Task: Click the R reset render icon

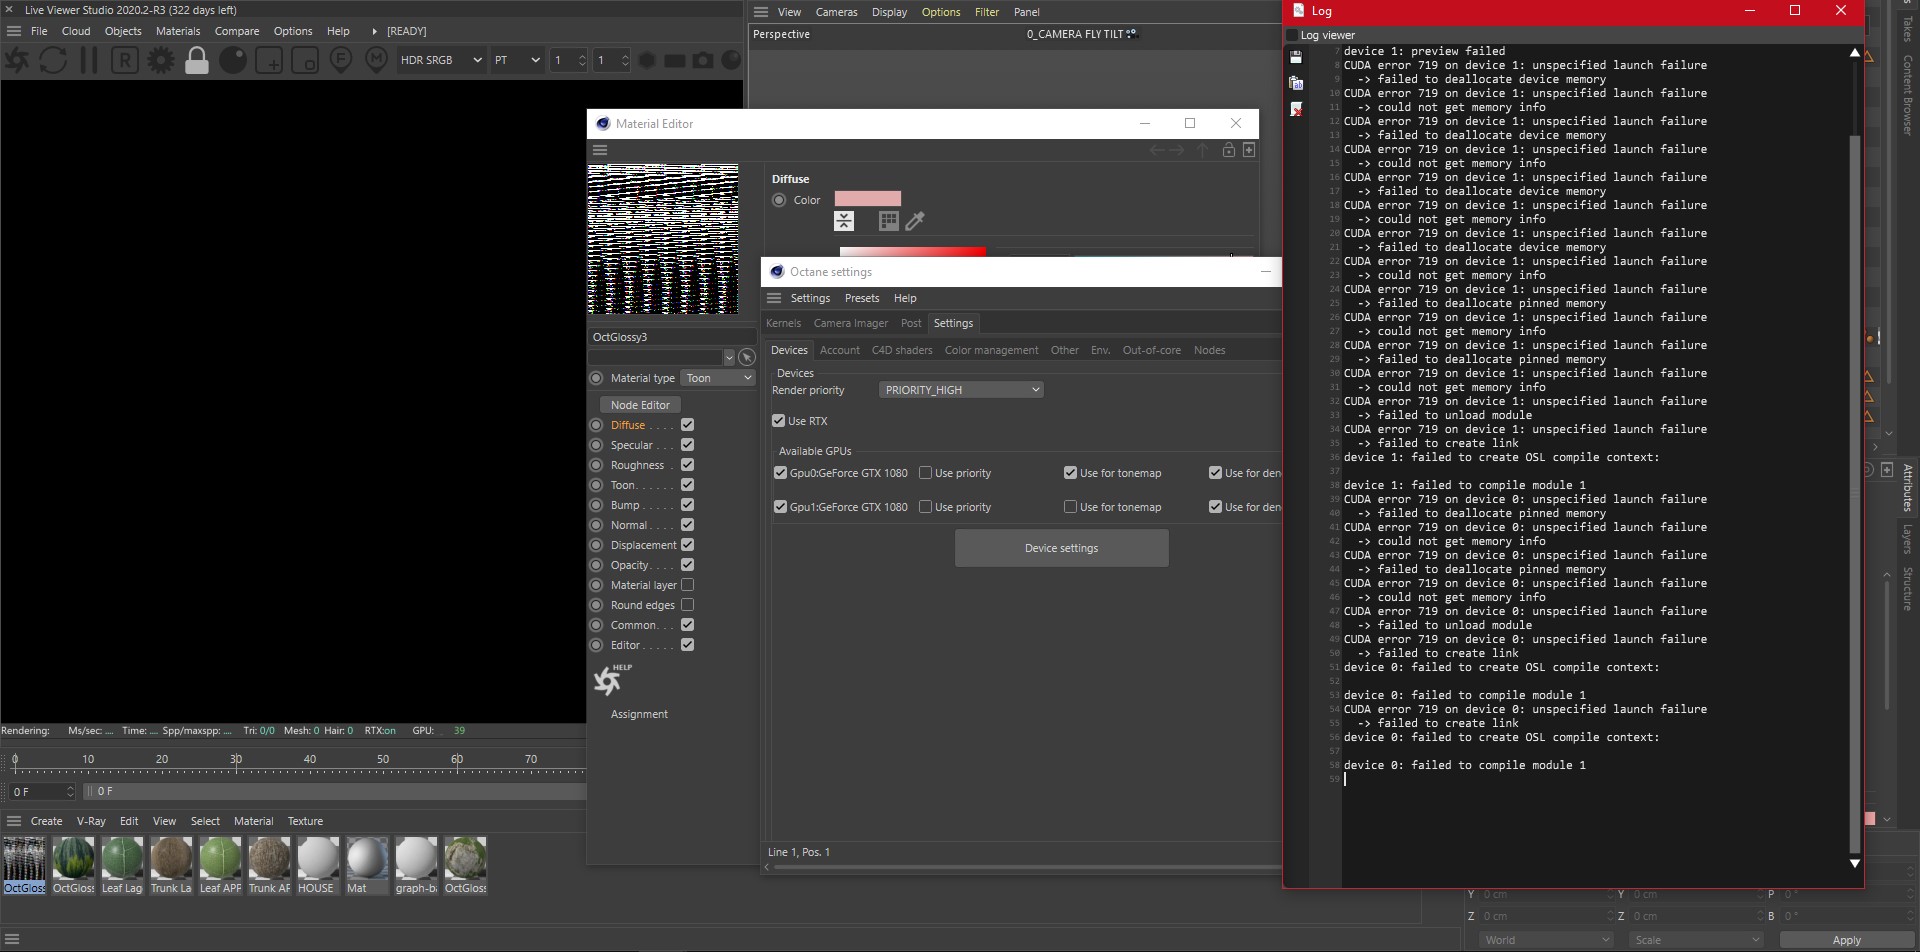Action: click(x=124, y=60)
